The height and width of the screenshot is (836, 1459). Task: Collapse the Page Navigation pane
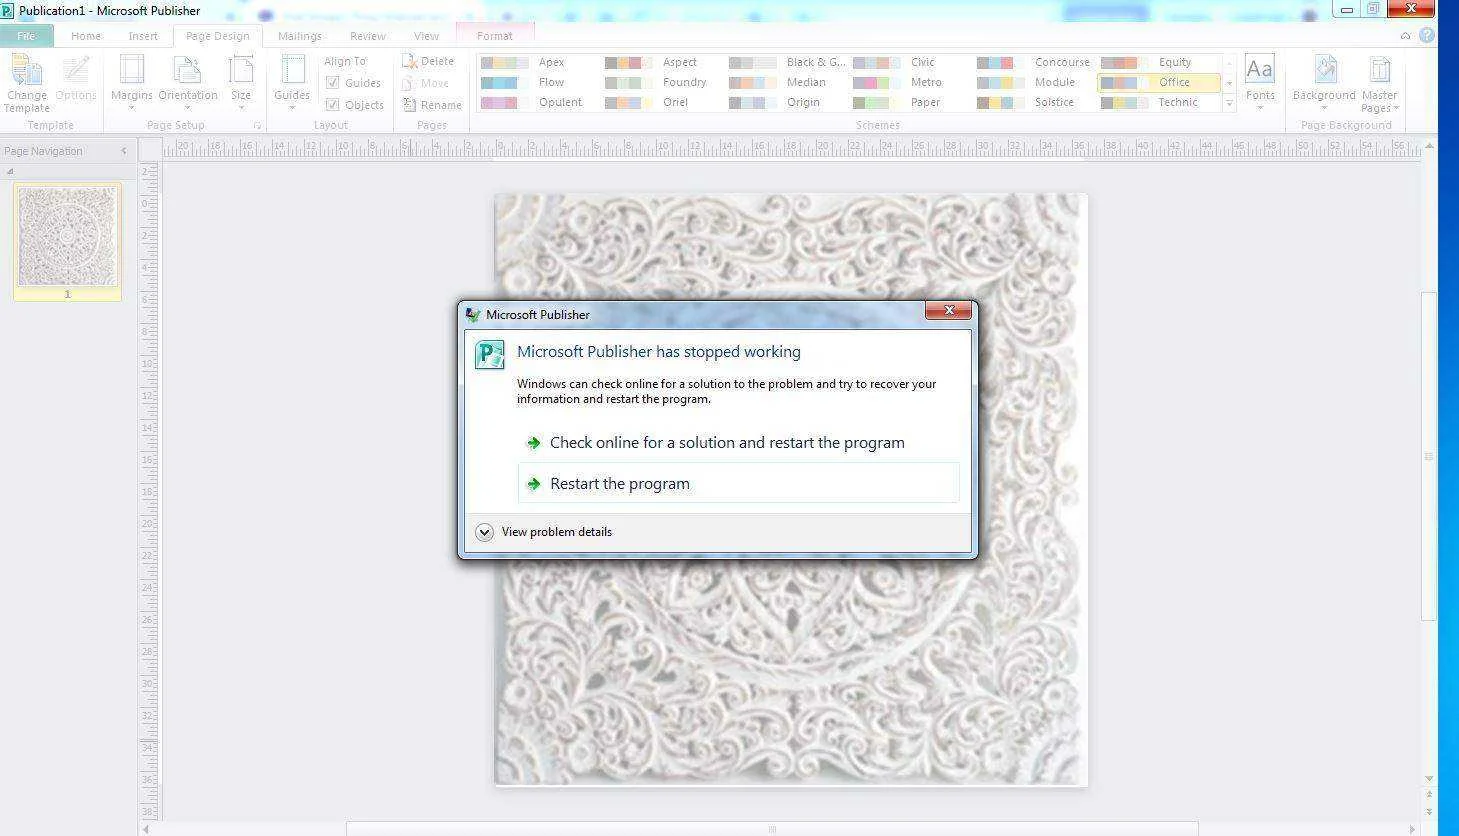(x=124, y=151)
